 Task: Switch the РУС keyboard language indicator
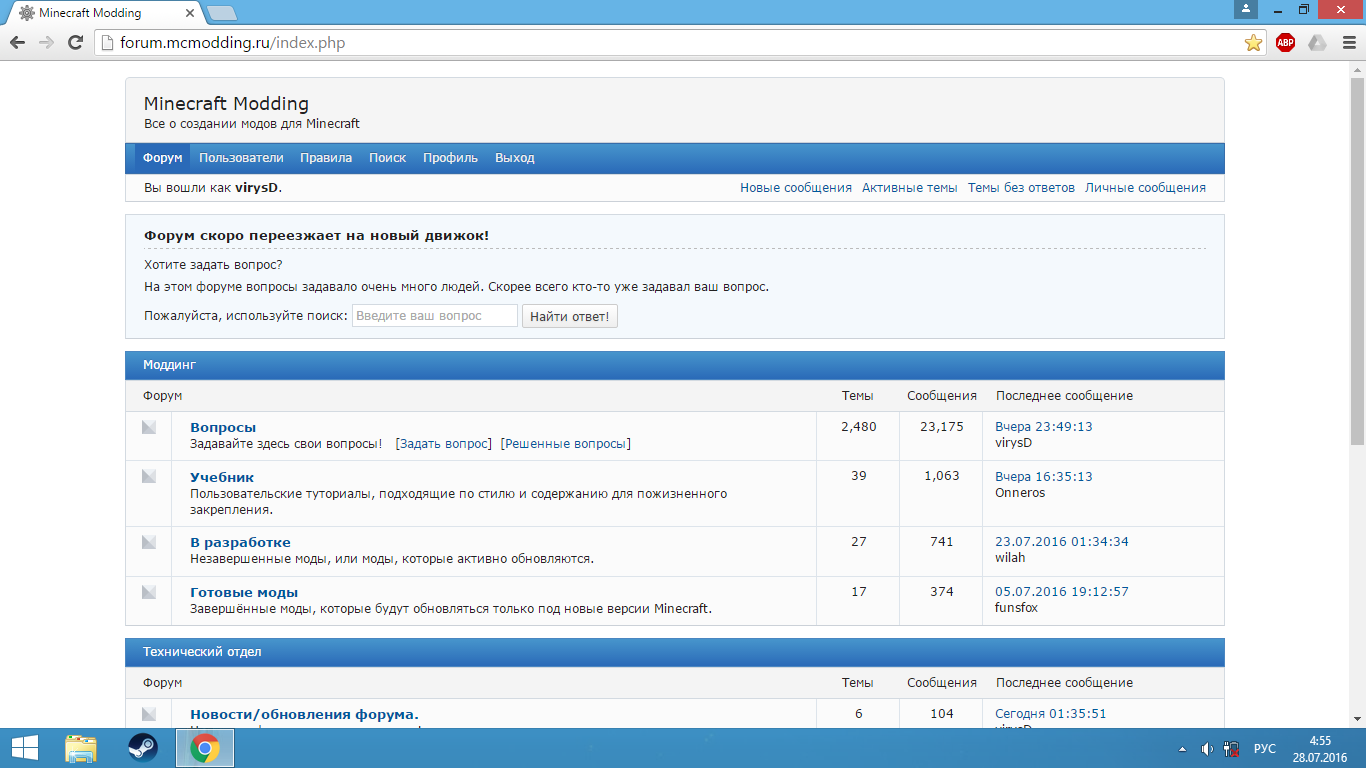[1265, 748]
